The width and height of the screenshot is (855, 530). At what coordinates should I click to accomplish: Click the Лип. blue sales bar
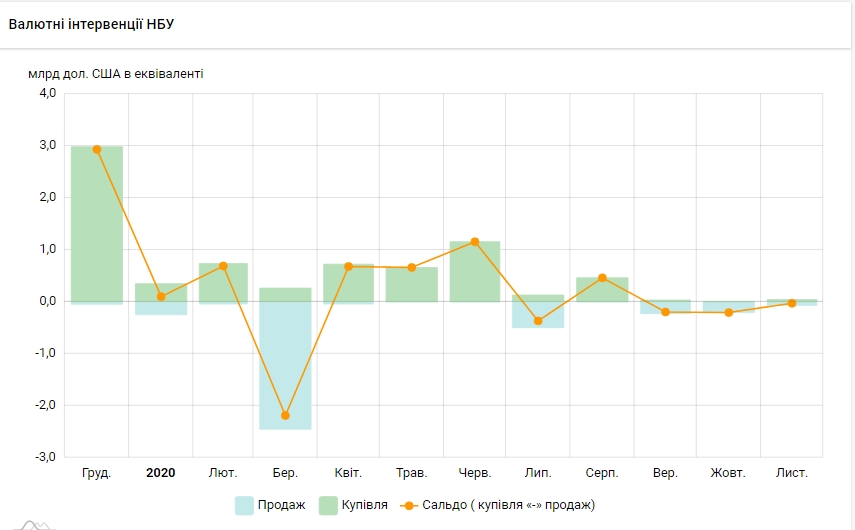coord(538,315)
